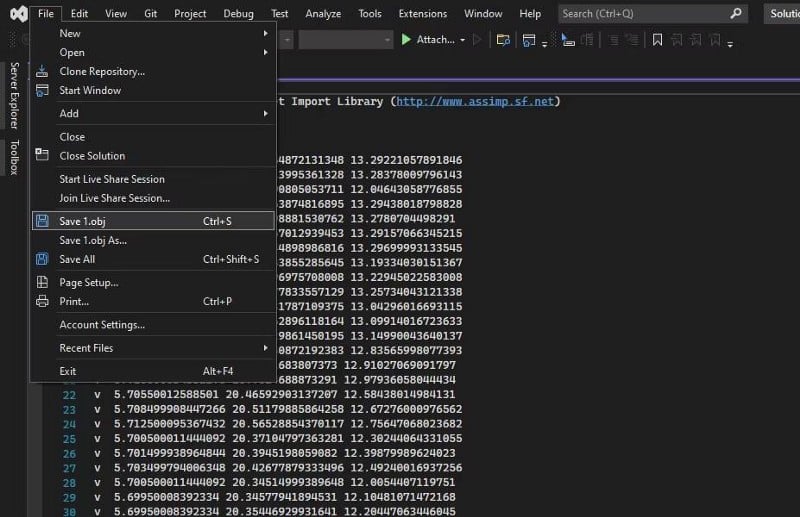
Task: Open the Server Explorer side tab
Action: (14, 96)
